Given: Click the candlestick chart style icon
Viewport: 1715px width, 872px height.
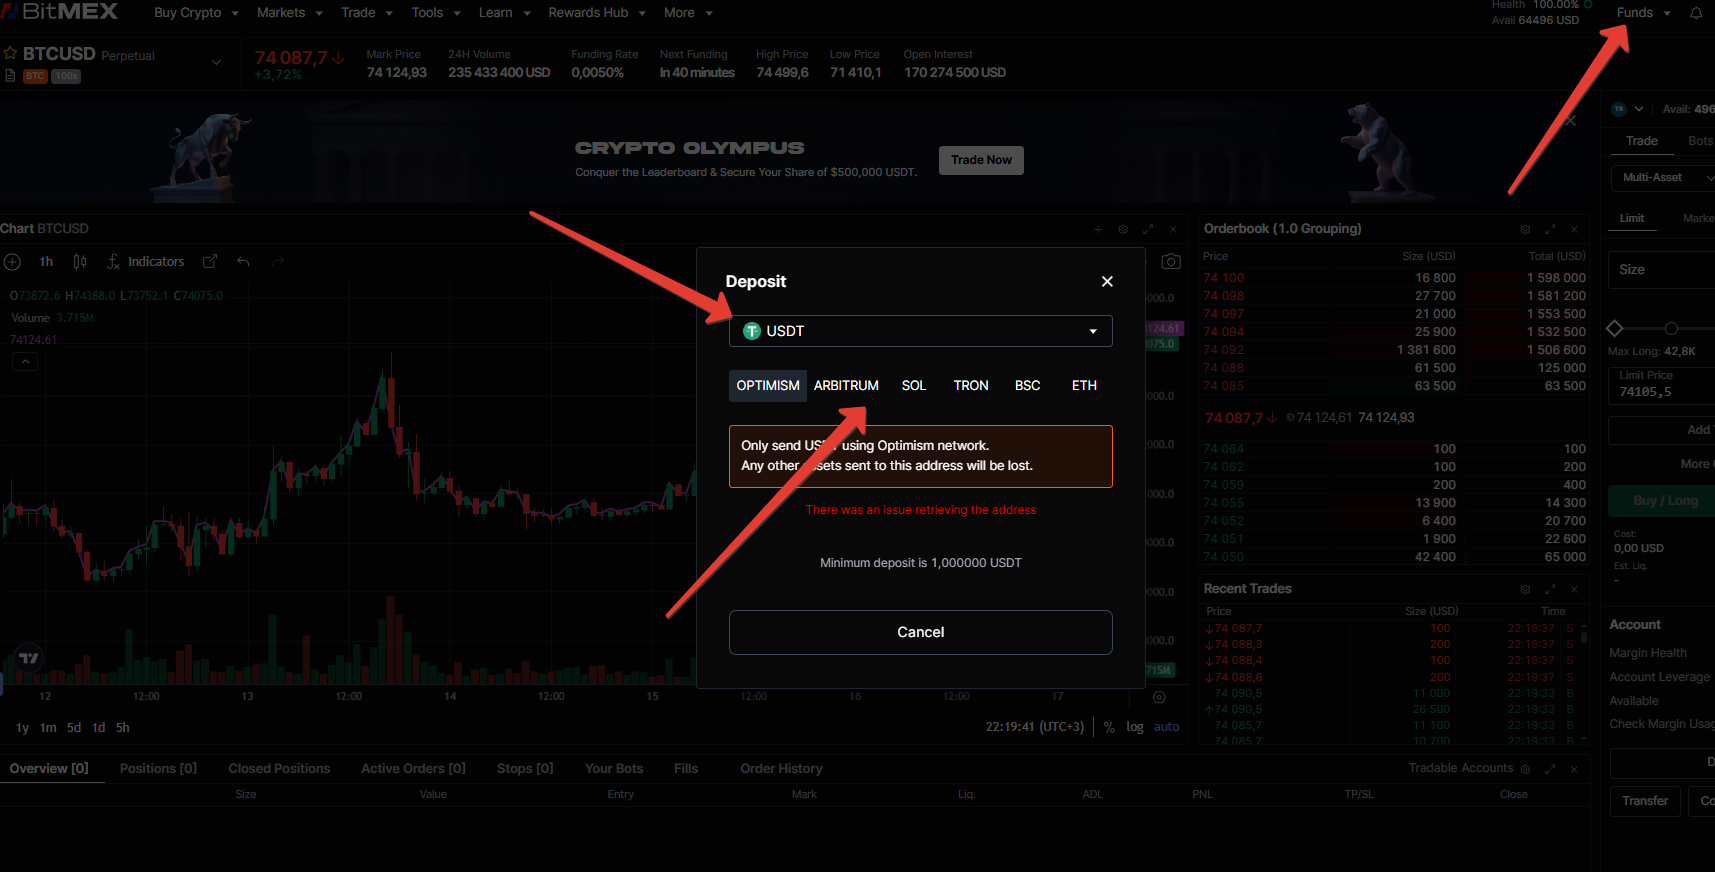Looking at the screenshot, I should pyautogui.click(x=80, y=262).
